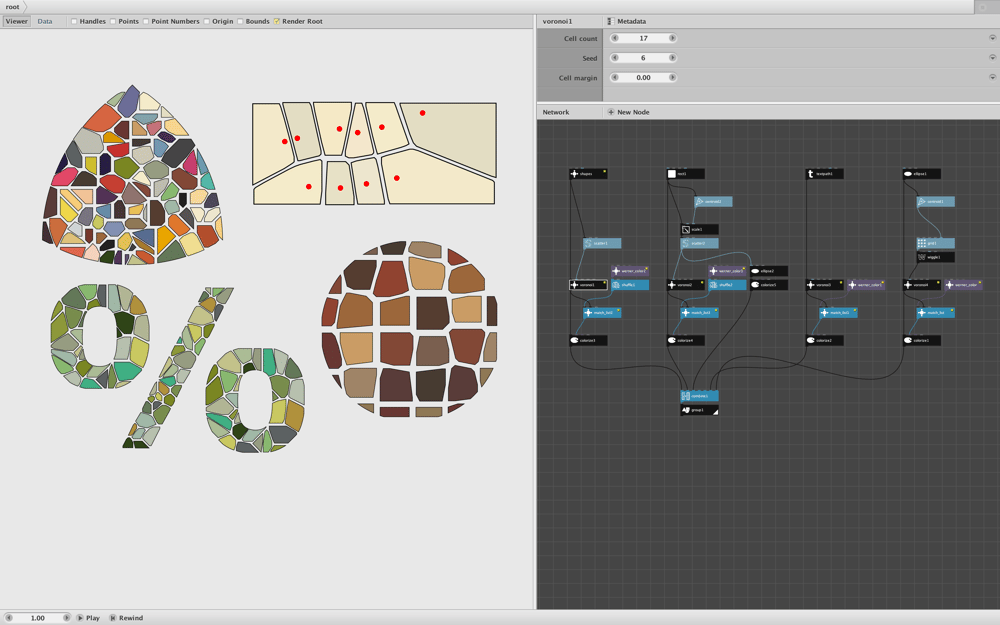Toggle the Point Numbers checkbox
Viewport: 1000px width, 625px height.
146,21
